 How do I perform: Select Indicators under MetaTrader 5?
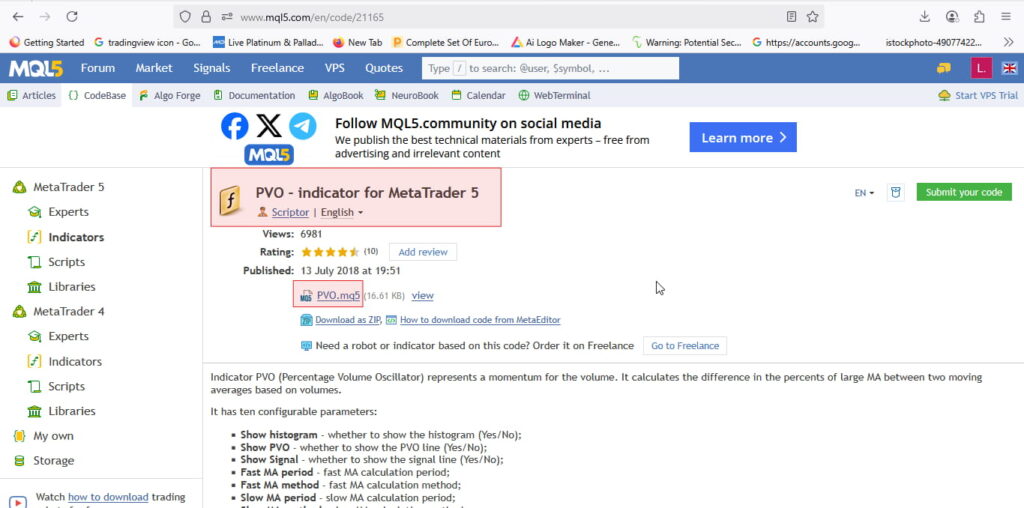(x=76, y=237)
